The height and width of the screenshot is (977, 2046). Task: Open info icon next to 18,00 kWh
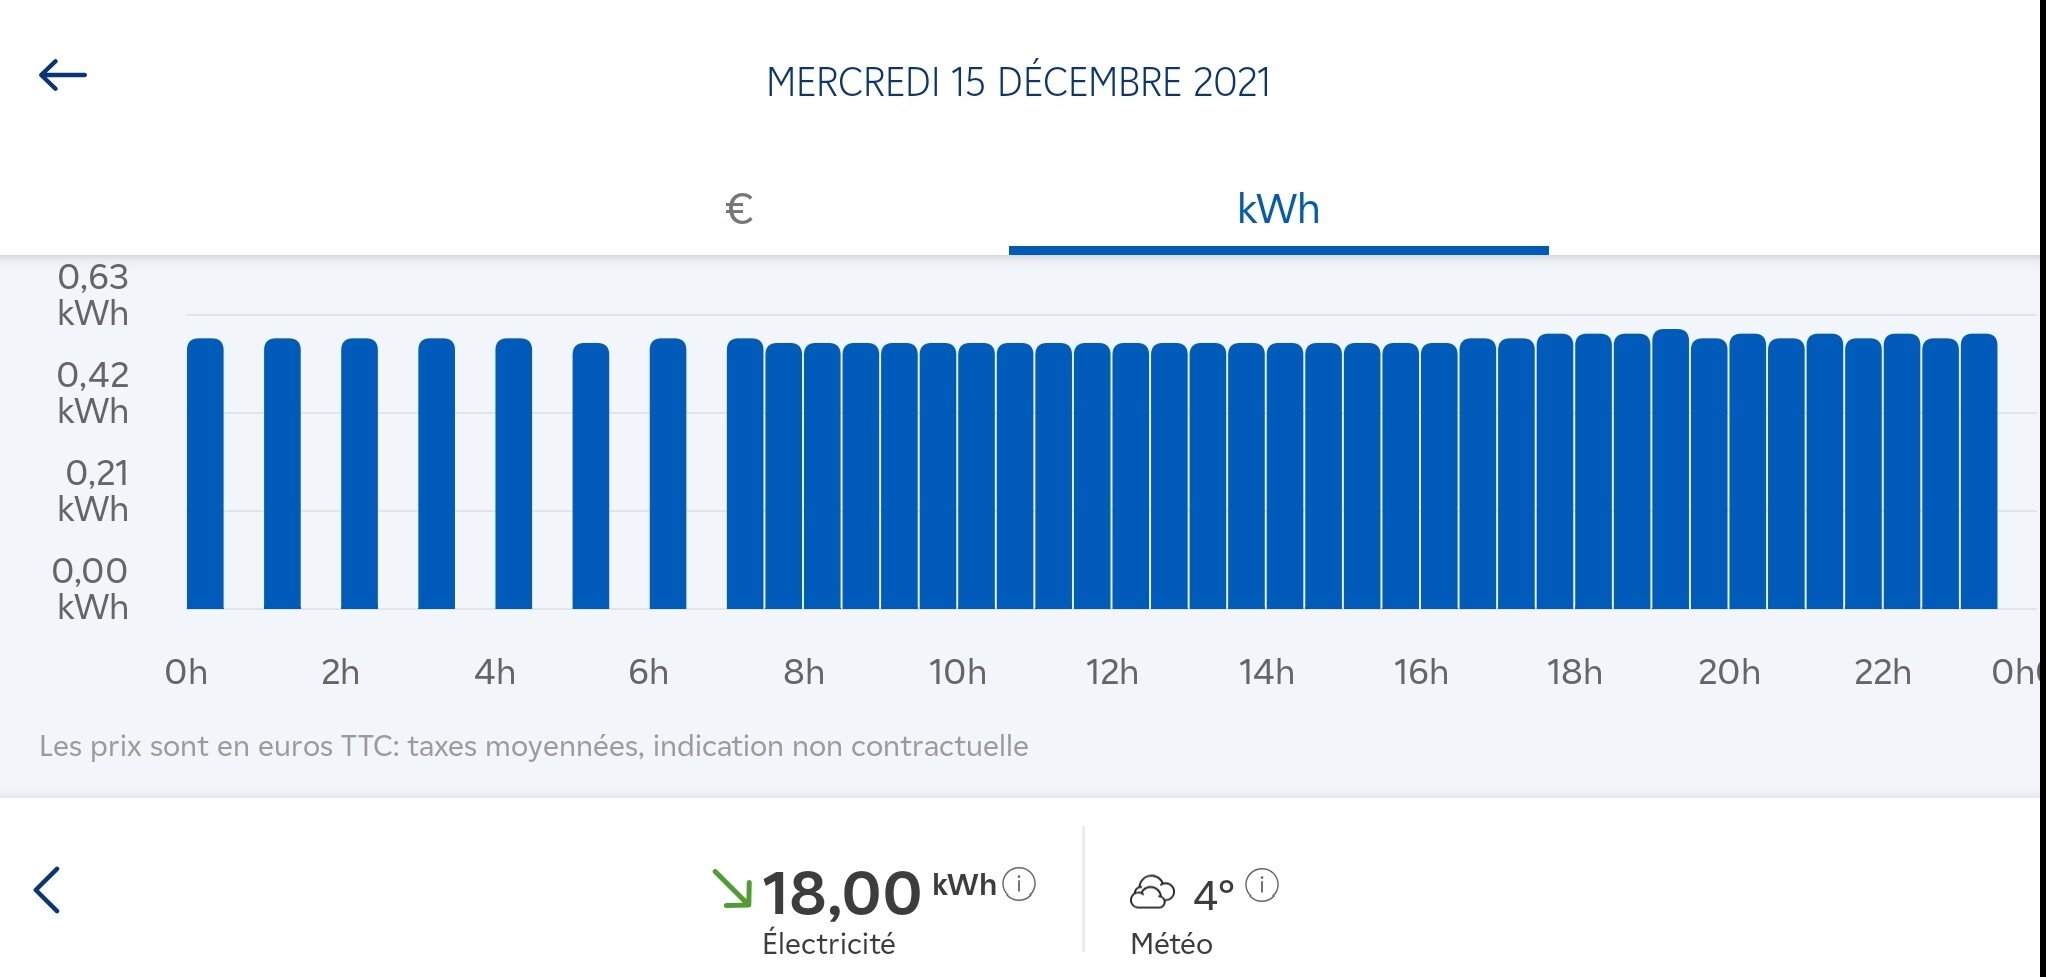click(x=1019, y=884)
